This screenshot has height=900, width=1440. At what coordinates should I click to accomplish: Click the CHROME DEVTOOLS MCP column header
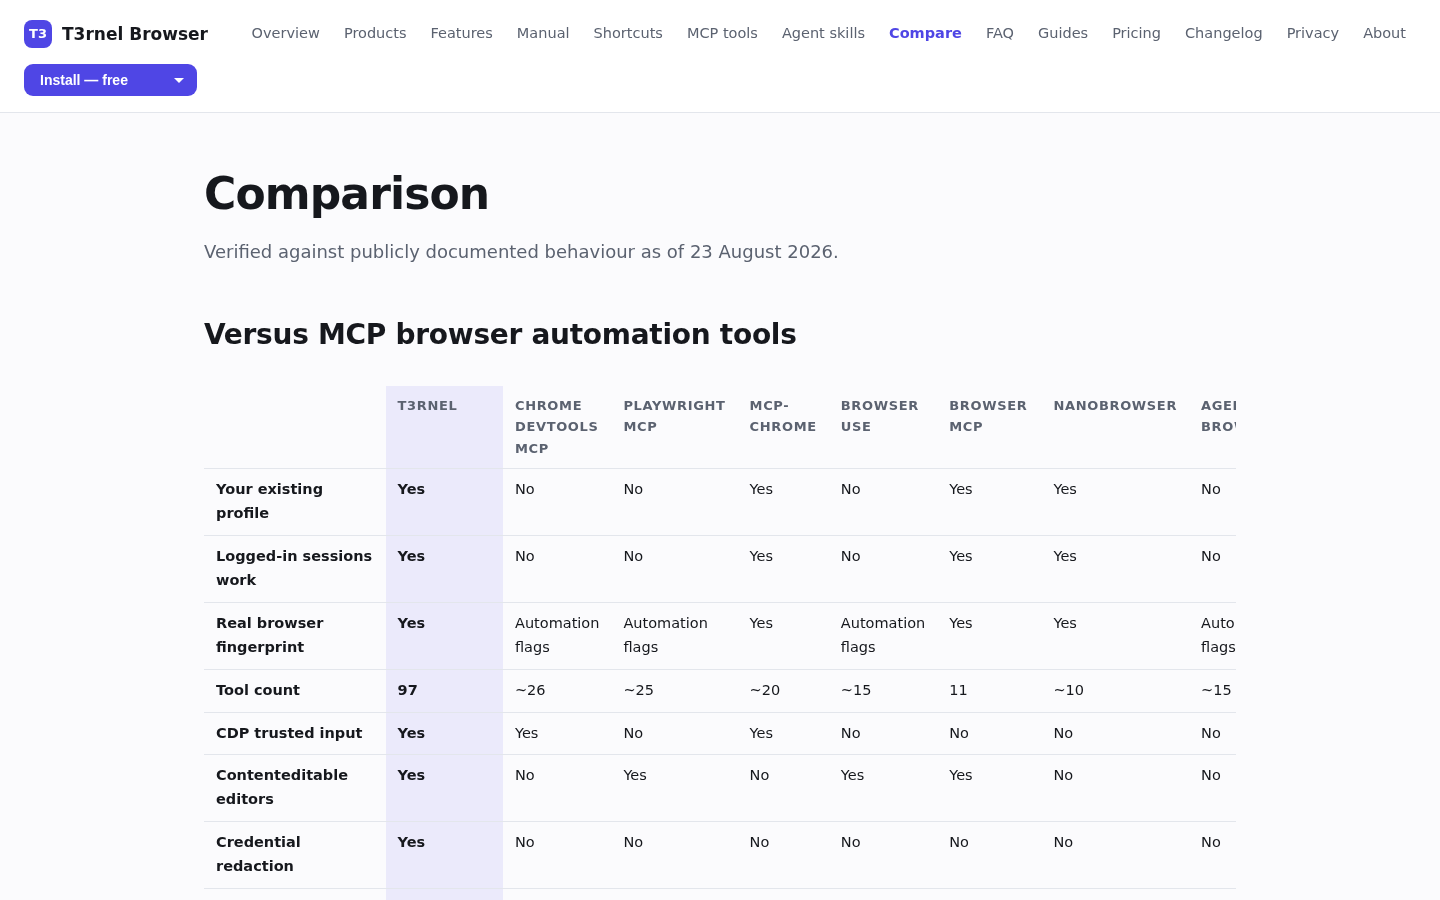pos(556,427)
